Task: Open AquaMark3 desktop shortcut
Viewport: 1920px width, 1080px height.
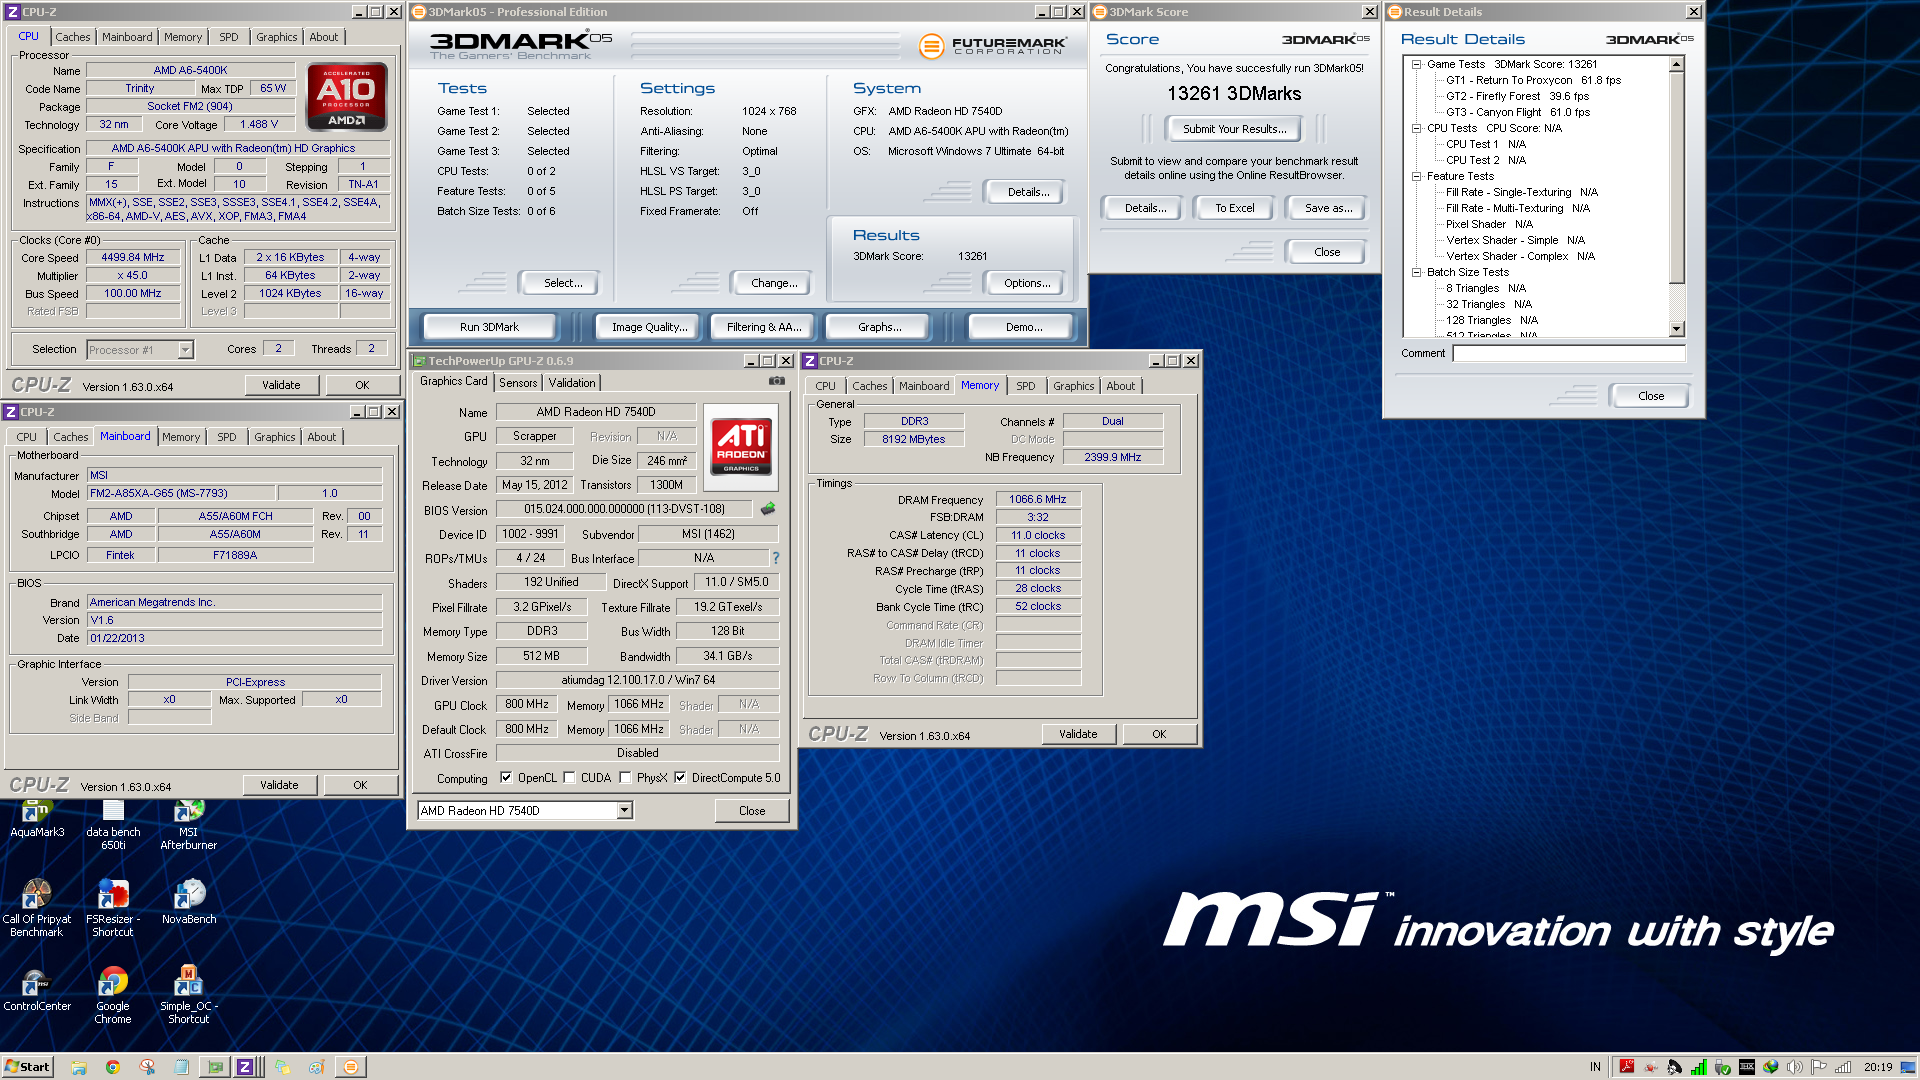Action: [37, 818]
